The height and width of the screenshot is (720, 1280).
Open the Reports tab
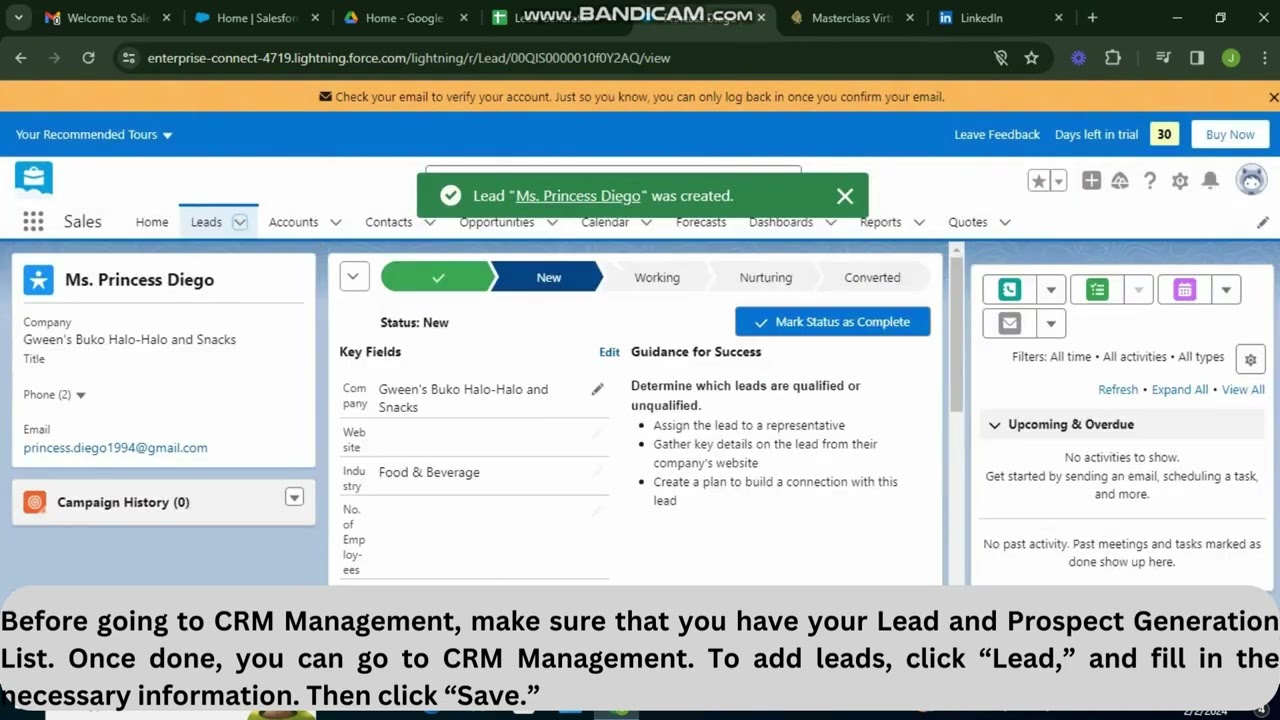880,222
